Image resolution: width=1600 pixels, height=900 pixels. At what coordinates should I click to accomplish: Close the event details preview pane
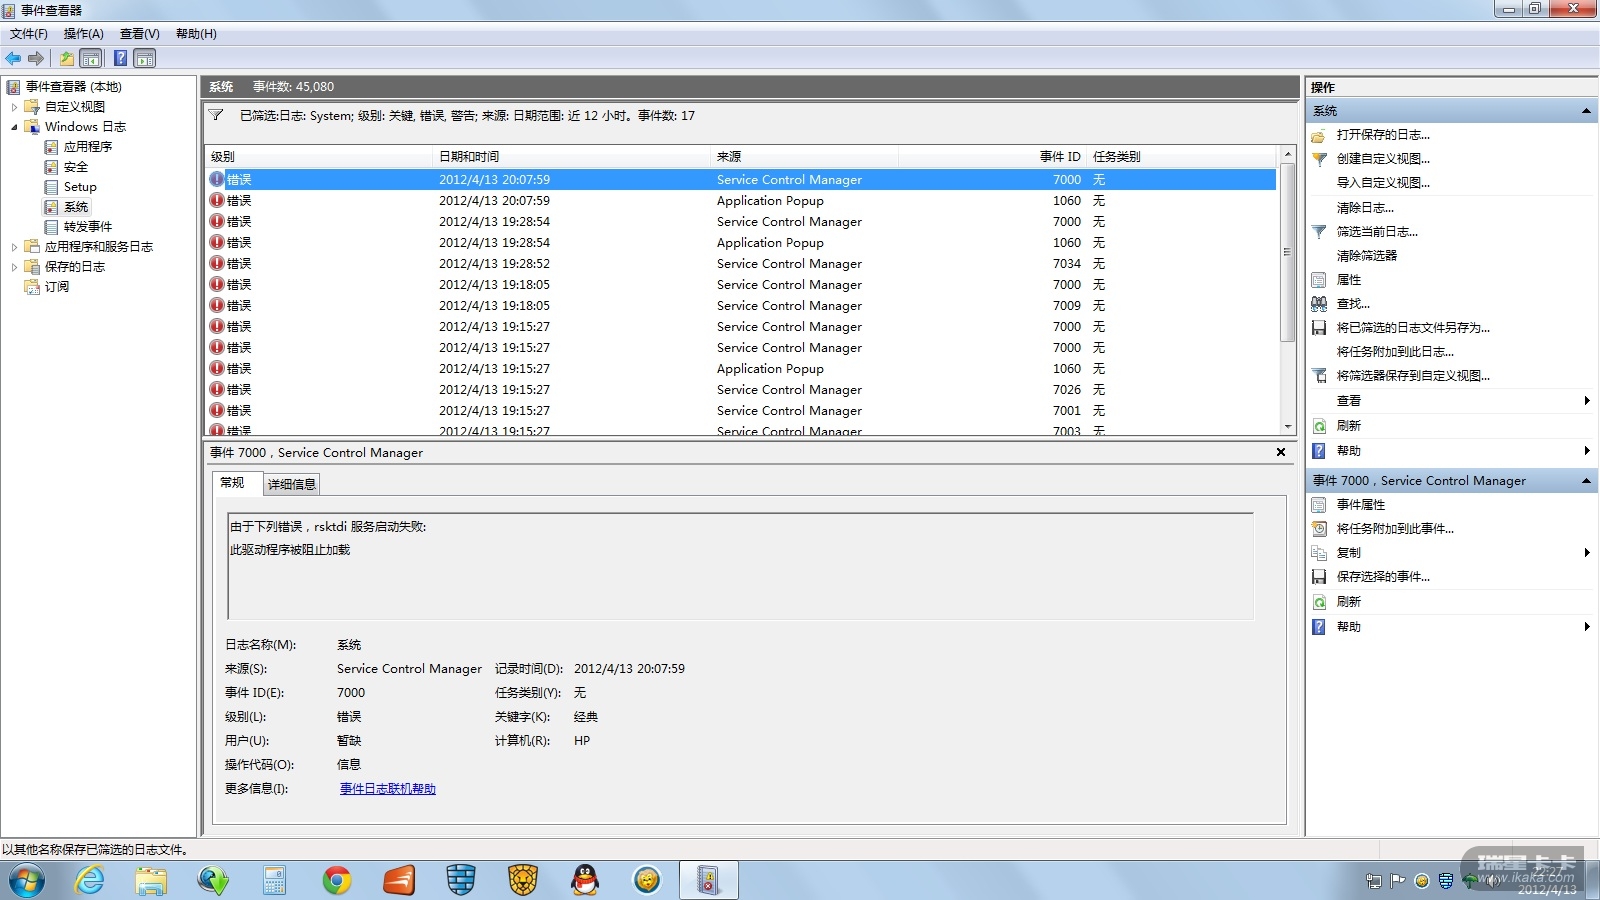(1281, 453)
